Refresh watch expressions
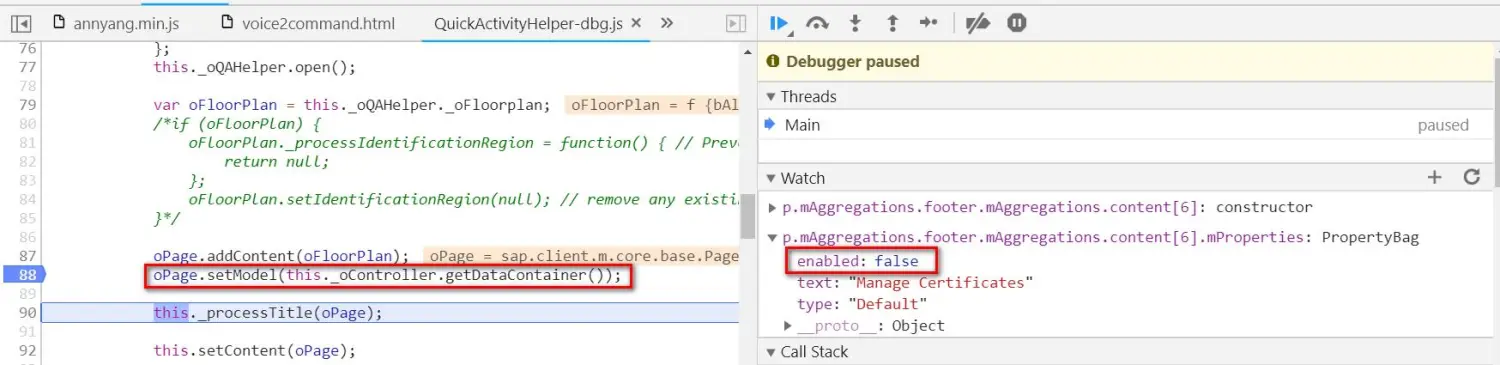The image size is (1500, 365). pos(1471,177)
